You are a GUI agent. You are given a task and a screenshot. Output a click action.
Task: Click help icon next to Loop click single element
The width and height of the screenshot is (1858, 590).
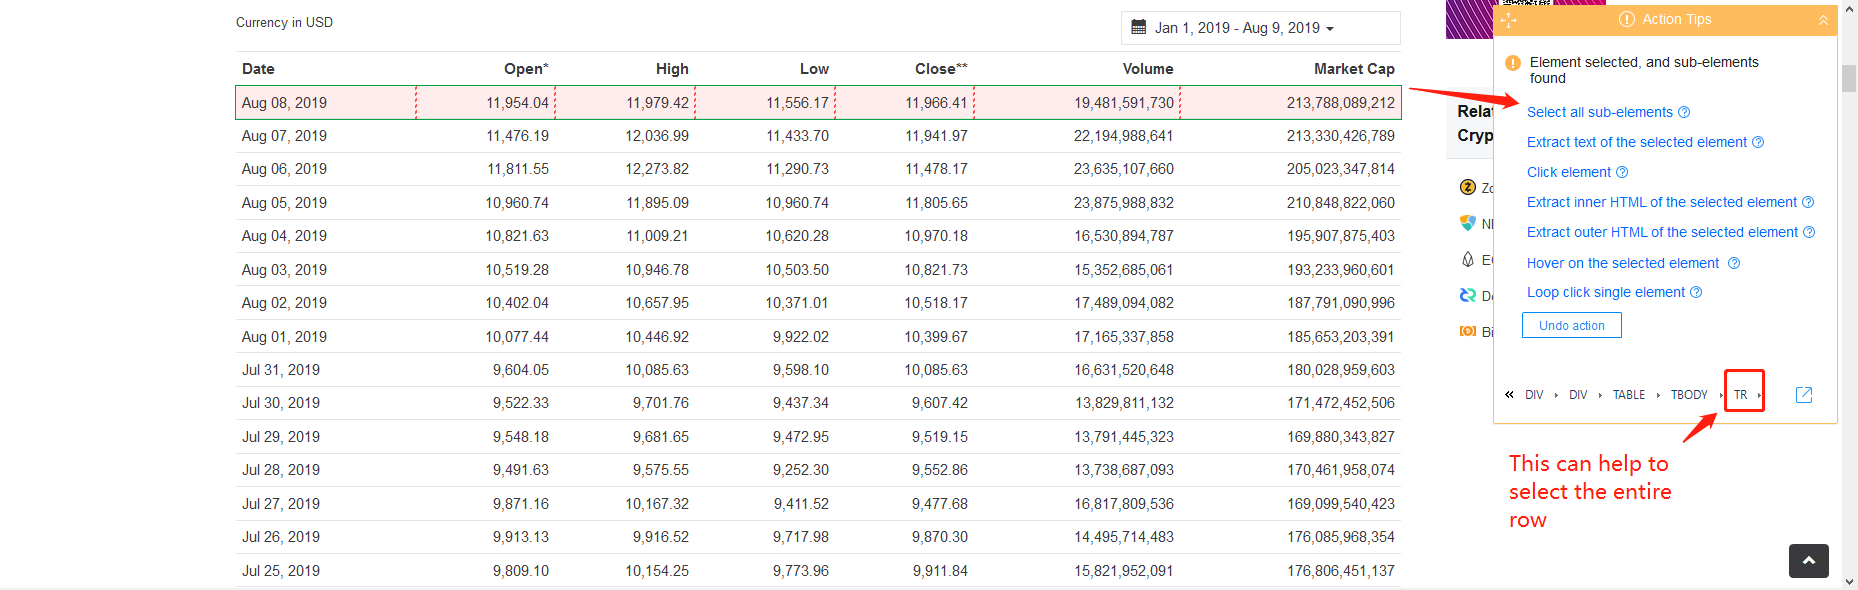tap(1696, 292)
